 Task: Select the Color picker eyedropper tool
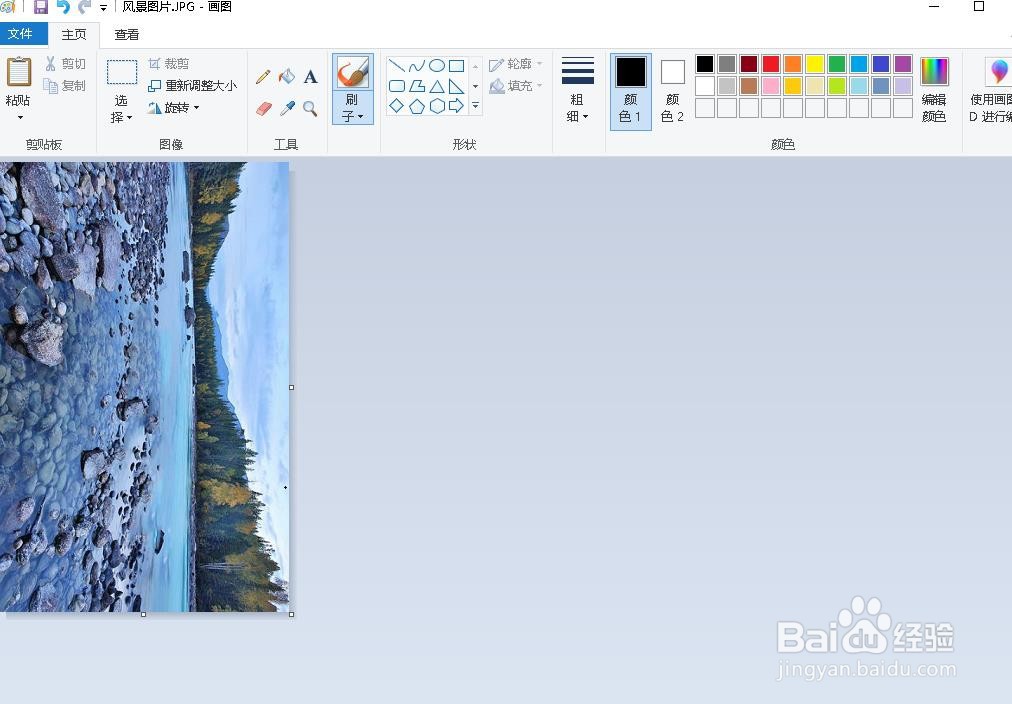tap(288, 109)
